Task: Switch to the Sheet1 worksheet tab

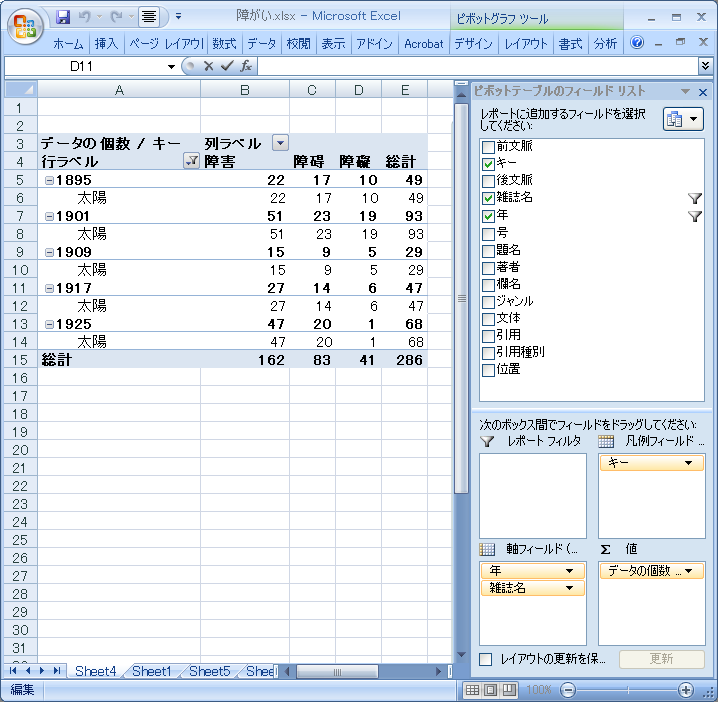Action: pos(152,671)
